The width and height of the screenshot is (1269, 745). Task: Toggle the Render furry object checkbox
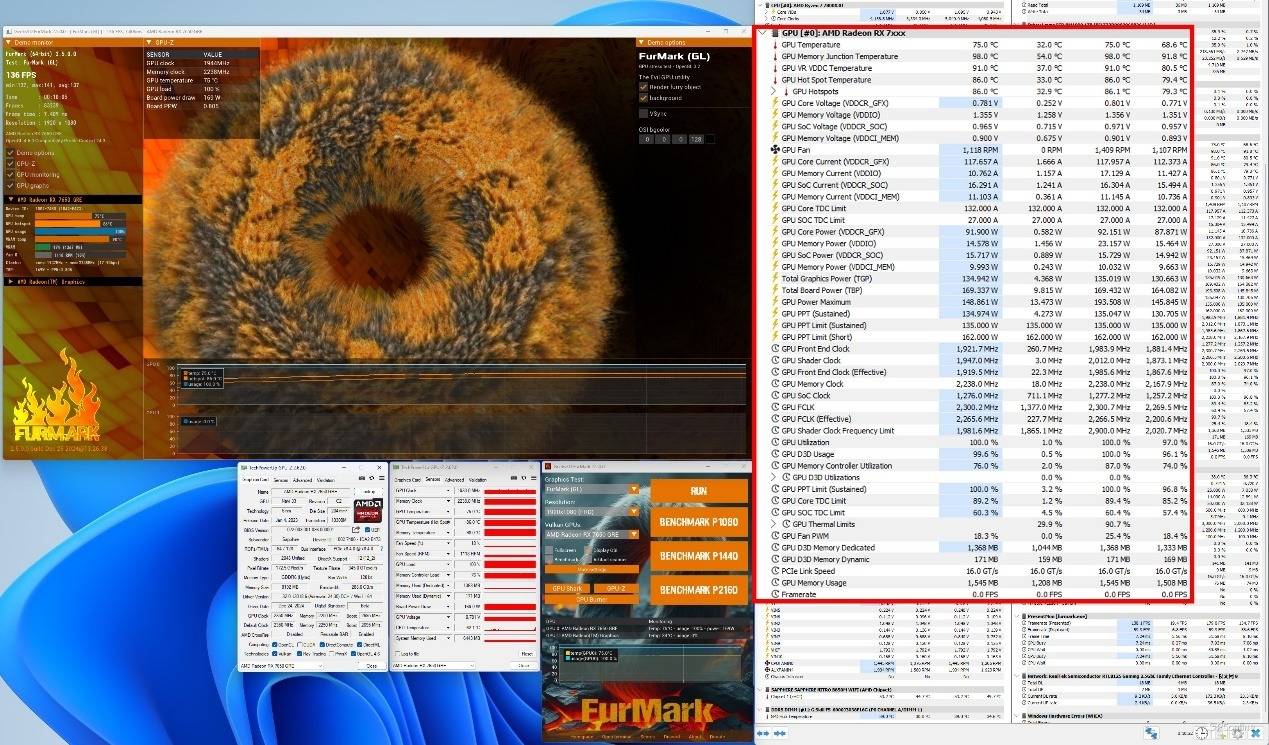click(x=644, y=87)
